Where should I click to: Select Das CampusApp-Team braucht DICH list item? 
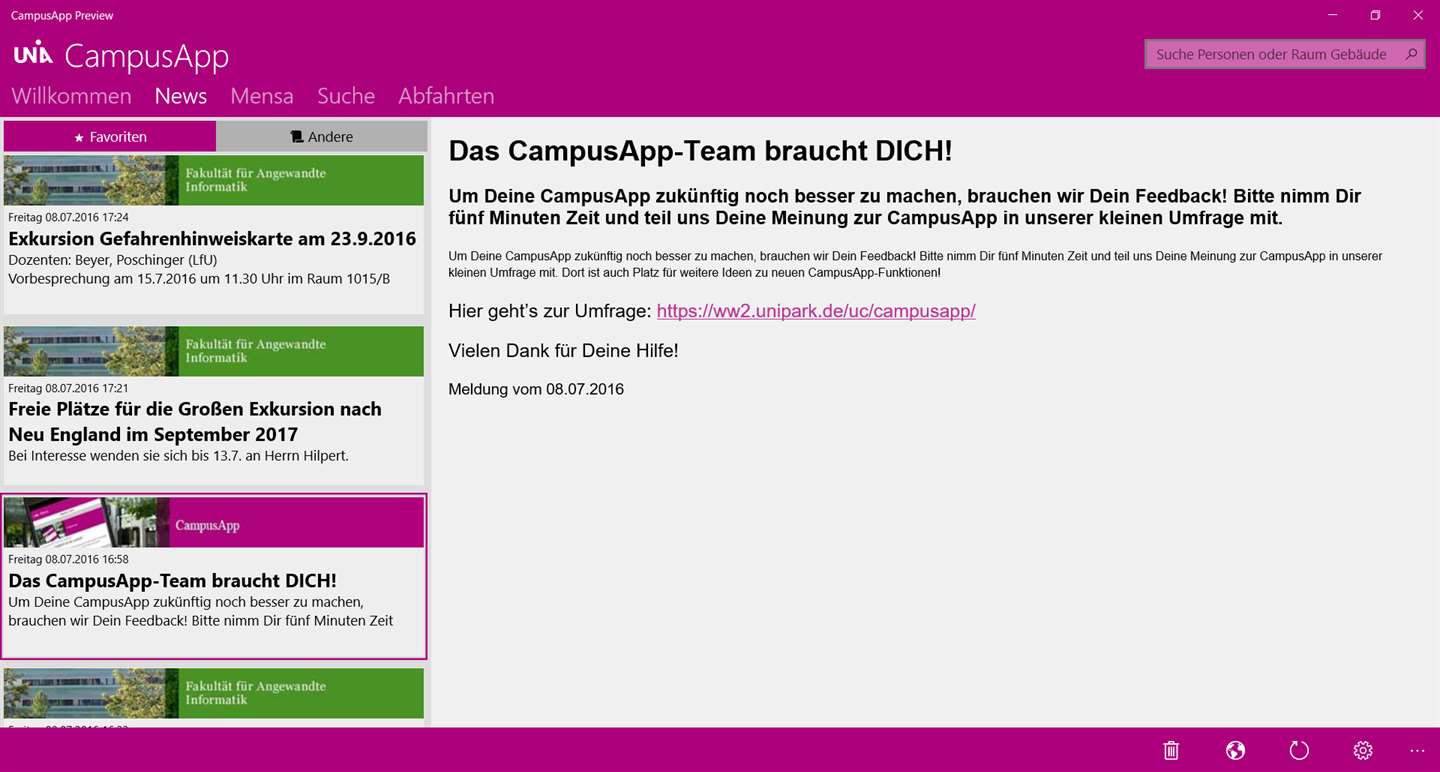(x=214, y=577)
